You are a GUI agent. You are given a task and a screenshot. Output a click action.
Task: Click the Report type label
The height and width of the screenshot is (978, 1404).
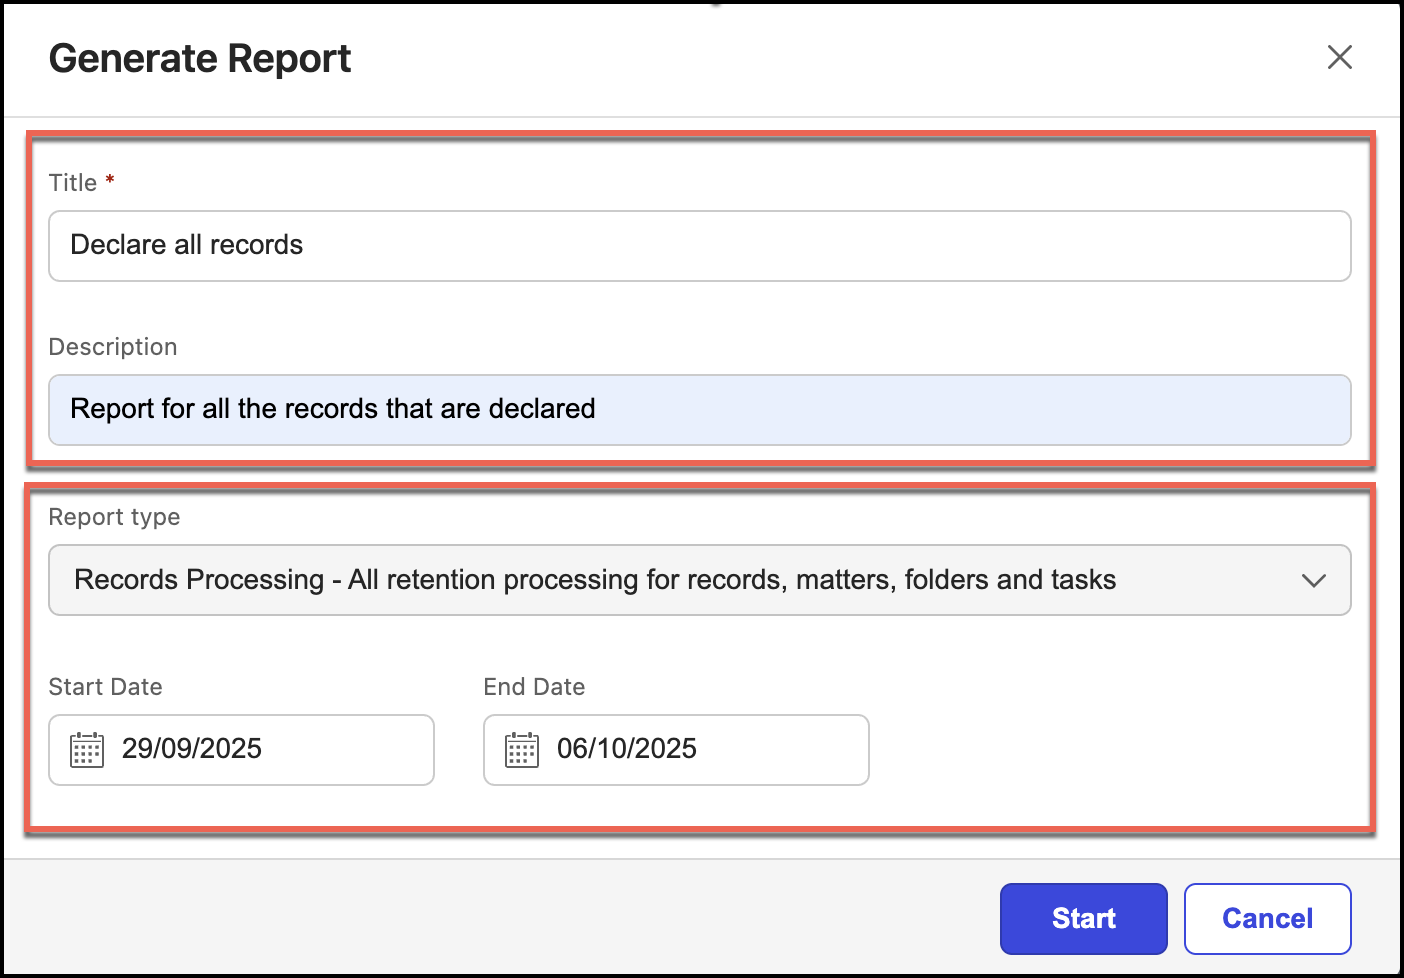[x=114, y=517]
